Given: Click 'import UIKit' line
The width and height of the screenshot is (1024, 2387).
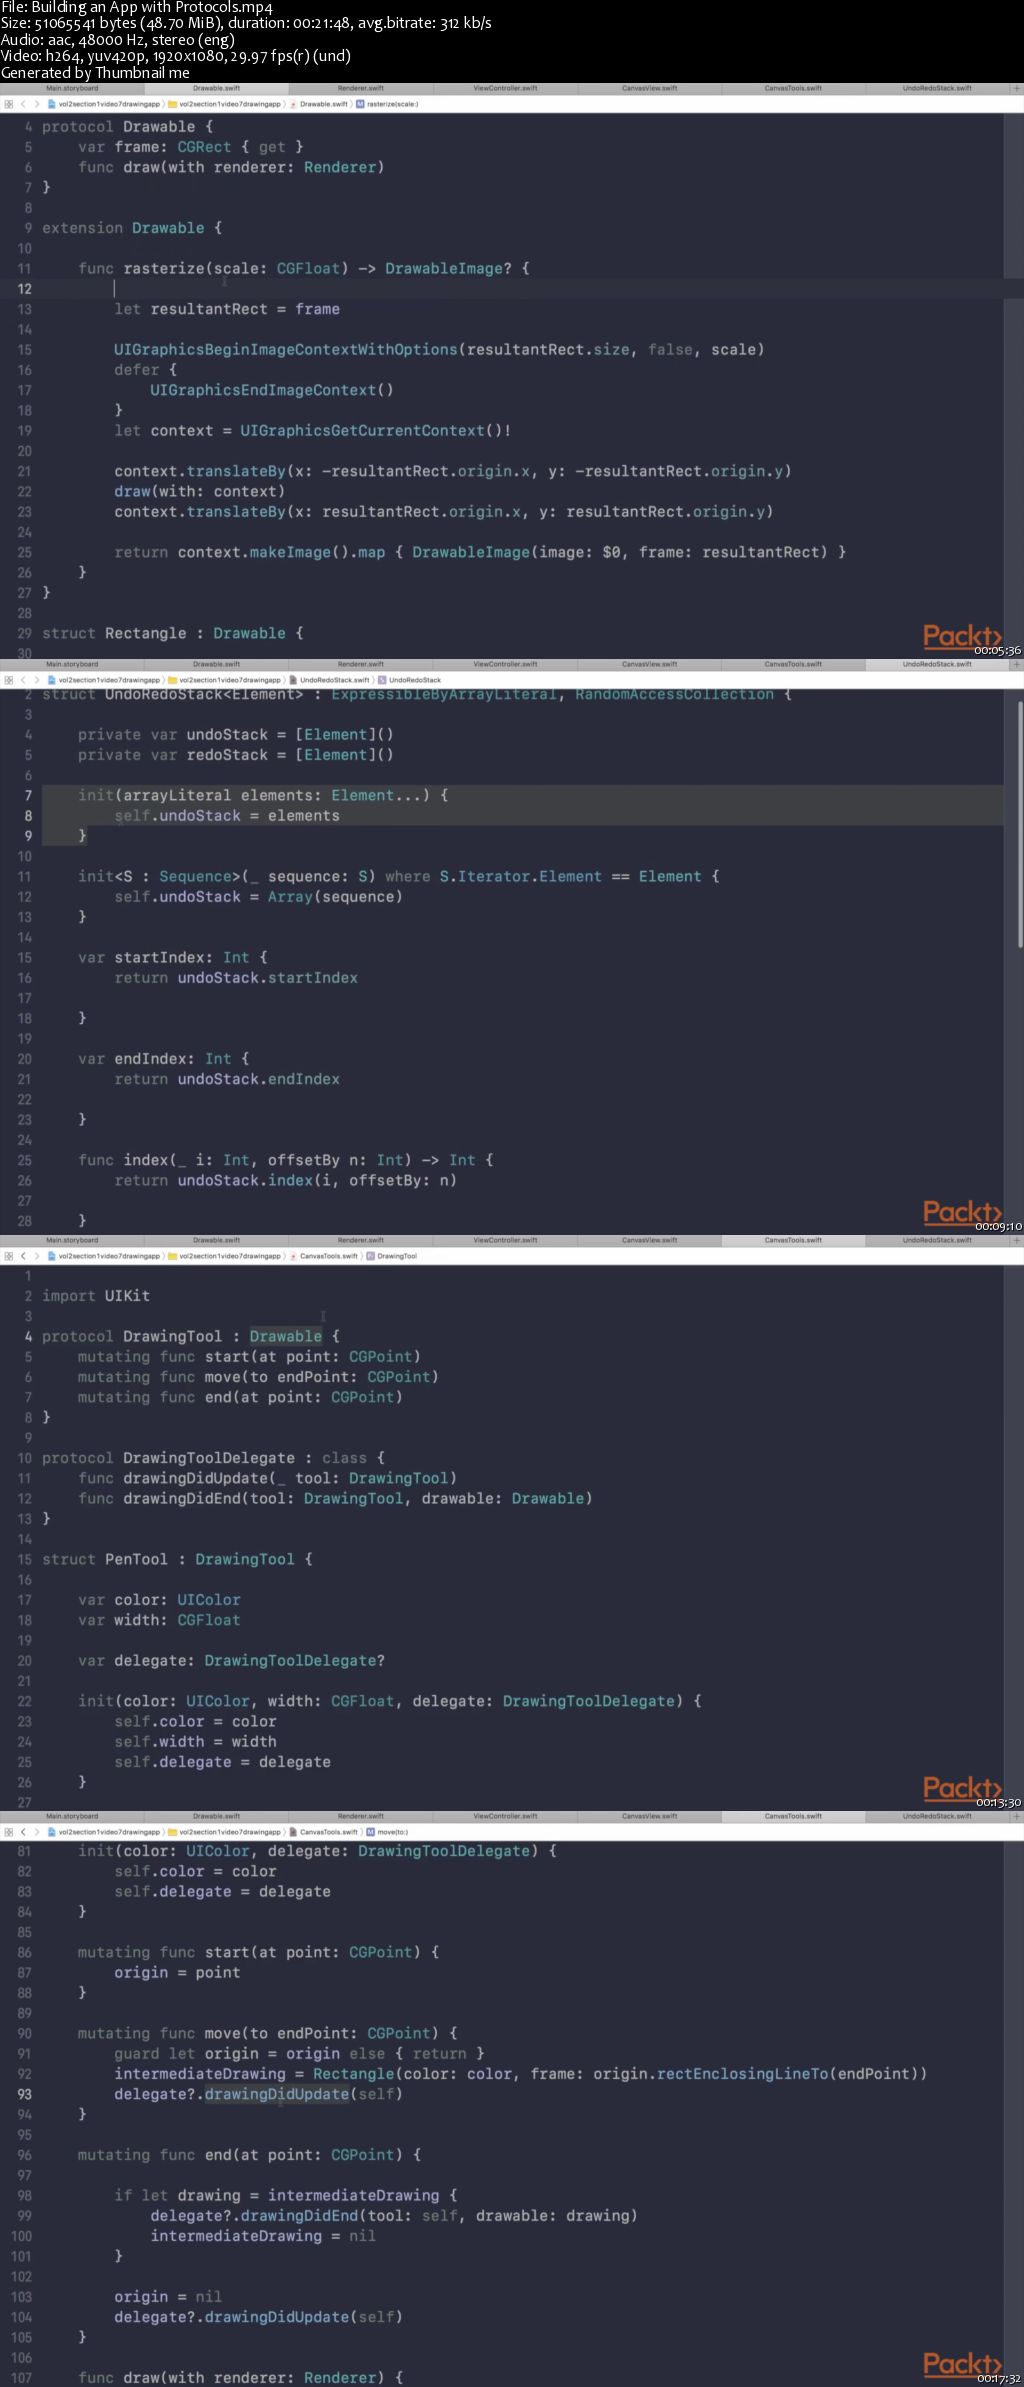Looking at the screenshot, I should click(x=96, y=1296).
